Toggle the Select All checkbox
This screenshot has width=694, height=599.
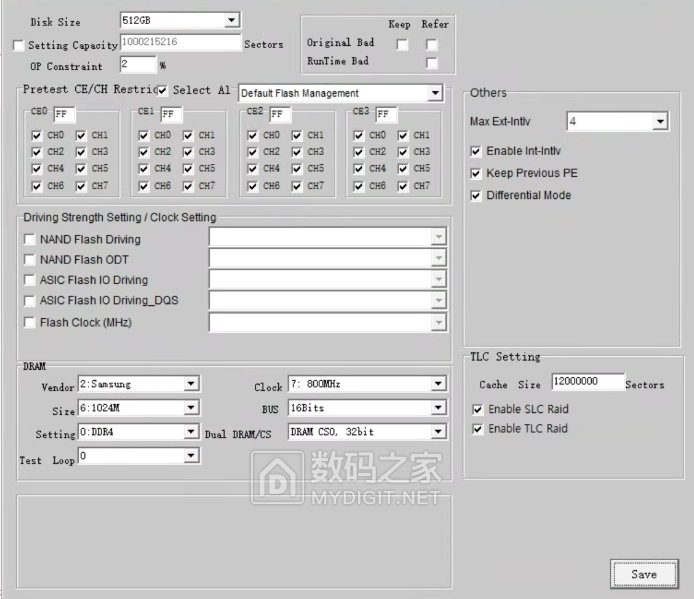[x=162, y=91]
